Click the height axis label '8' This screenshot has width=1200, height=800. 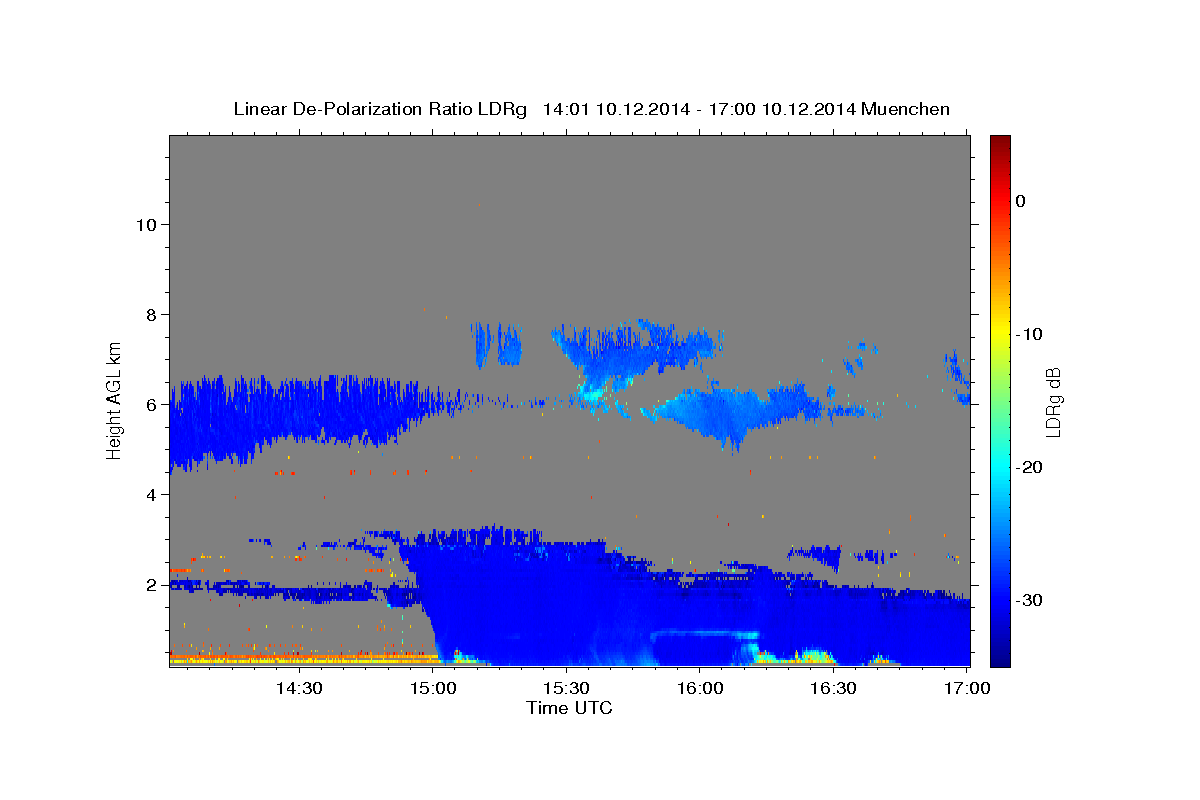[152, 314]
